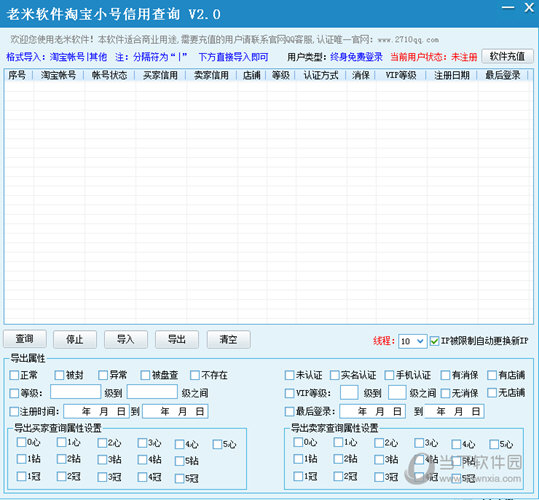539x500 pixels.
Task: Check buyer 5冠 credit checkbox
Action: point(179,478)
